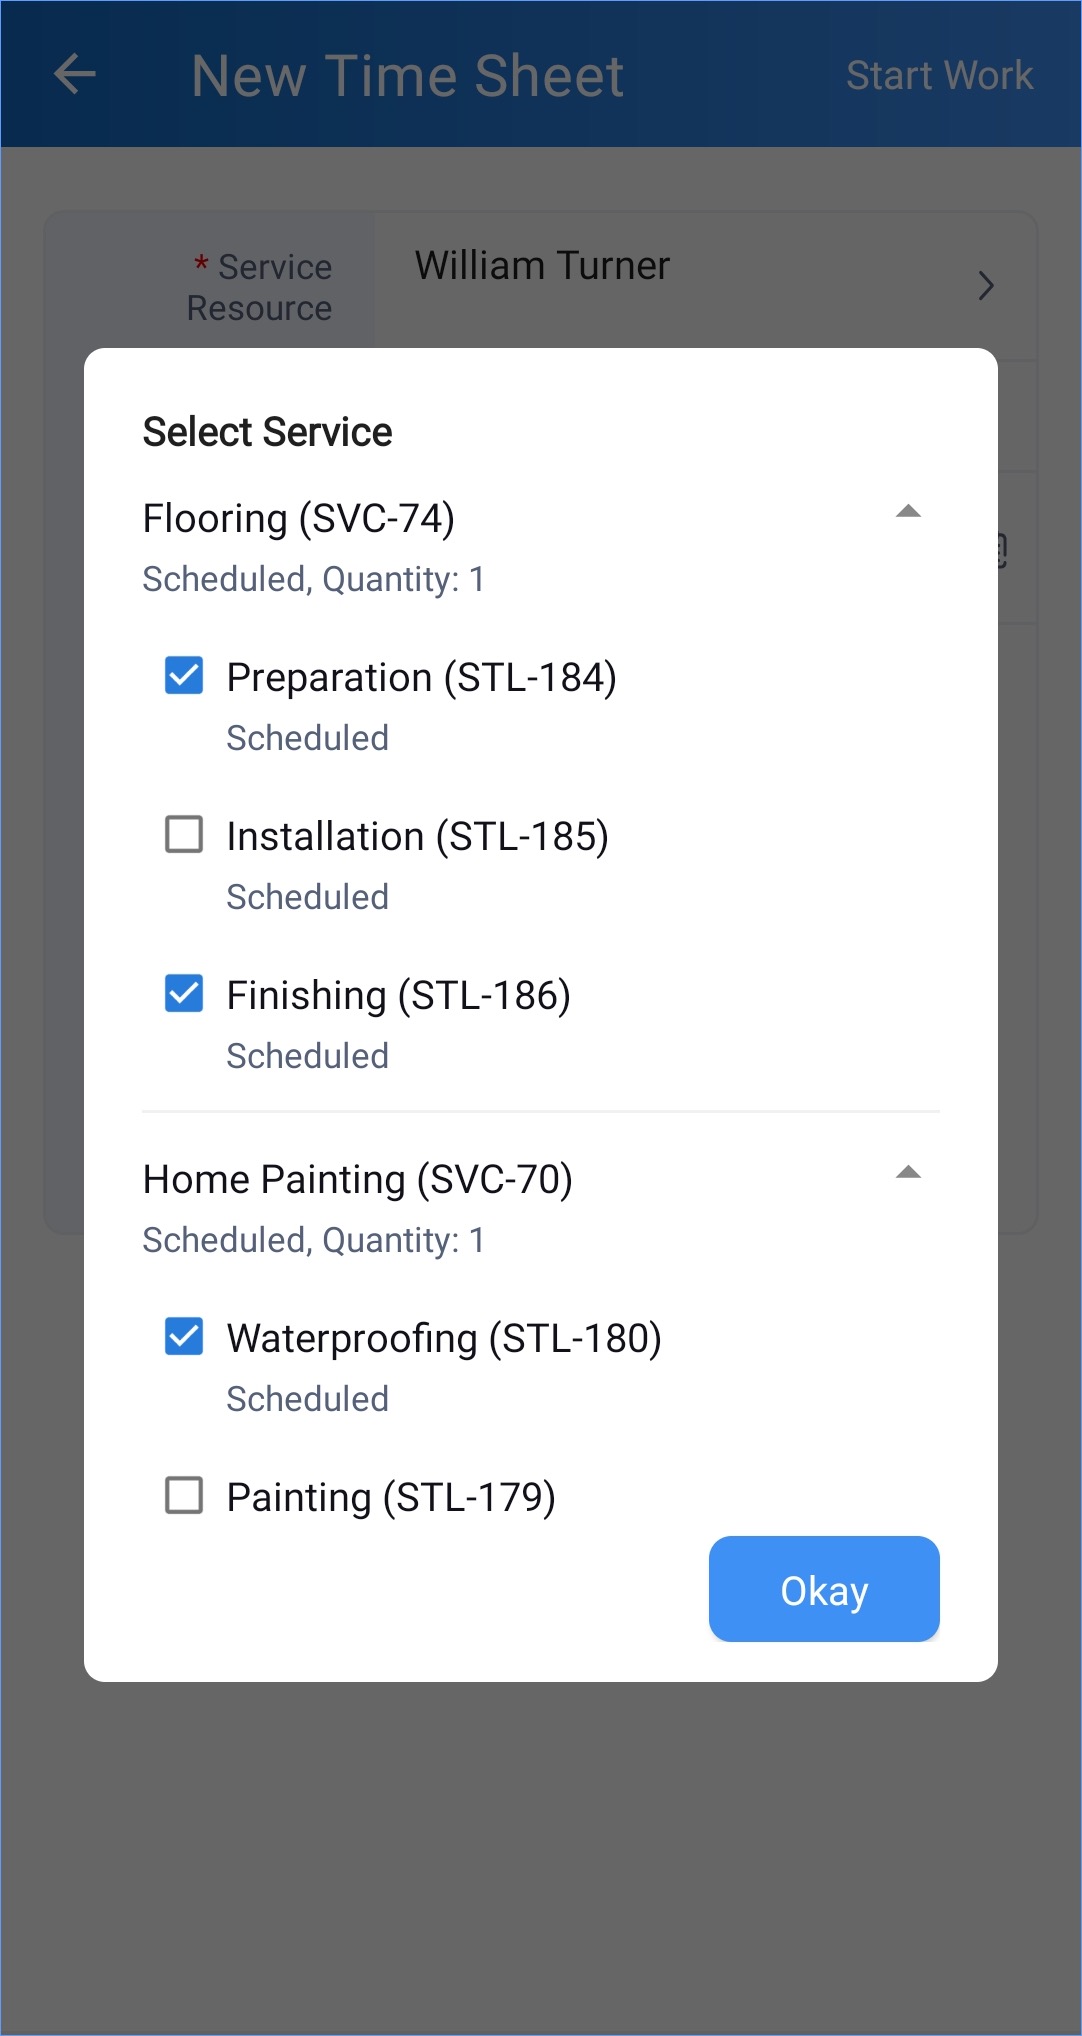Uncheck Preparation (STL-184) checkbox

pos(184,675)
